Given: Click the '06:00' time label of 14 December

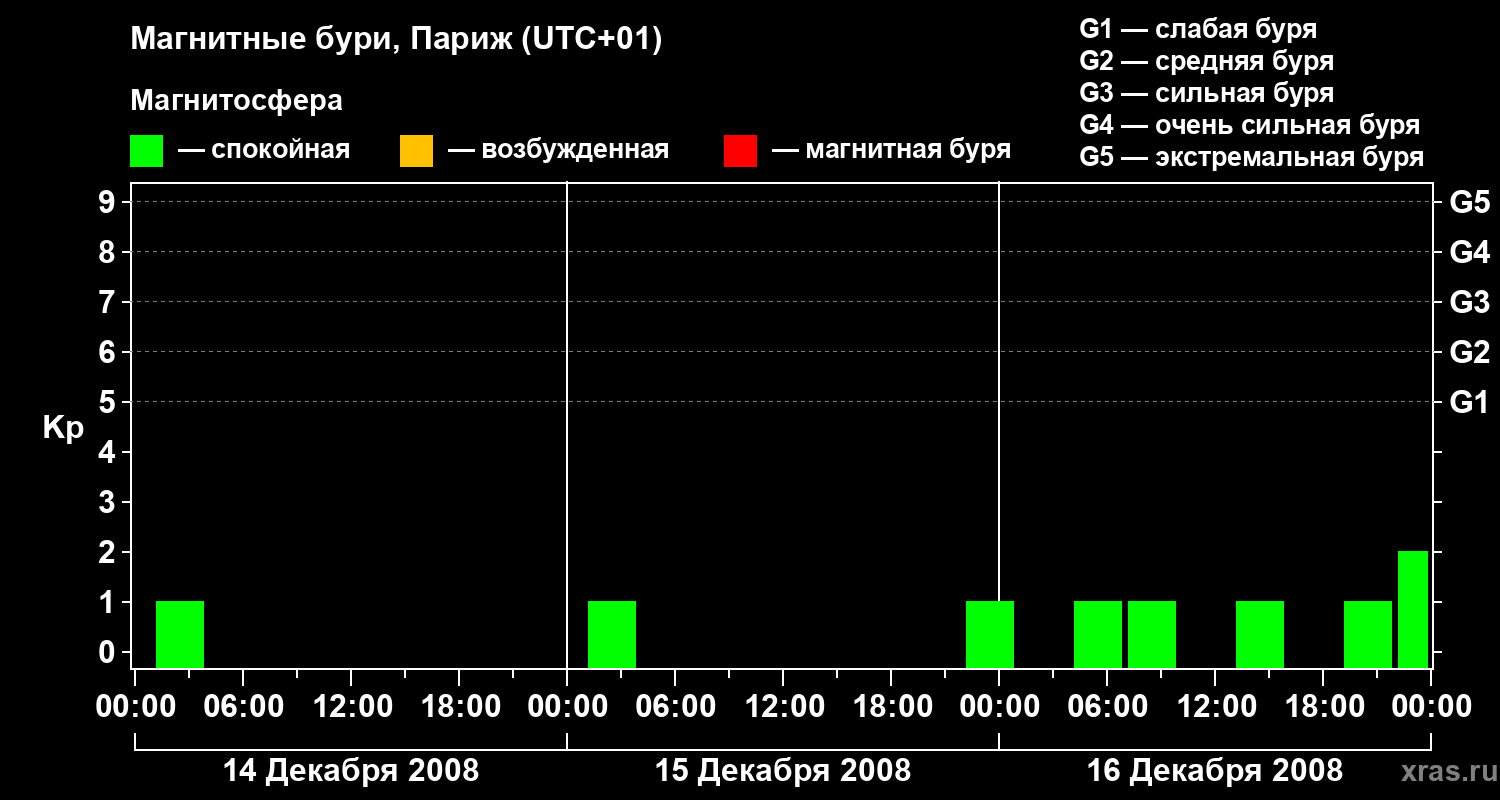Looking at the screenshot, I should (243, 707).
